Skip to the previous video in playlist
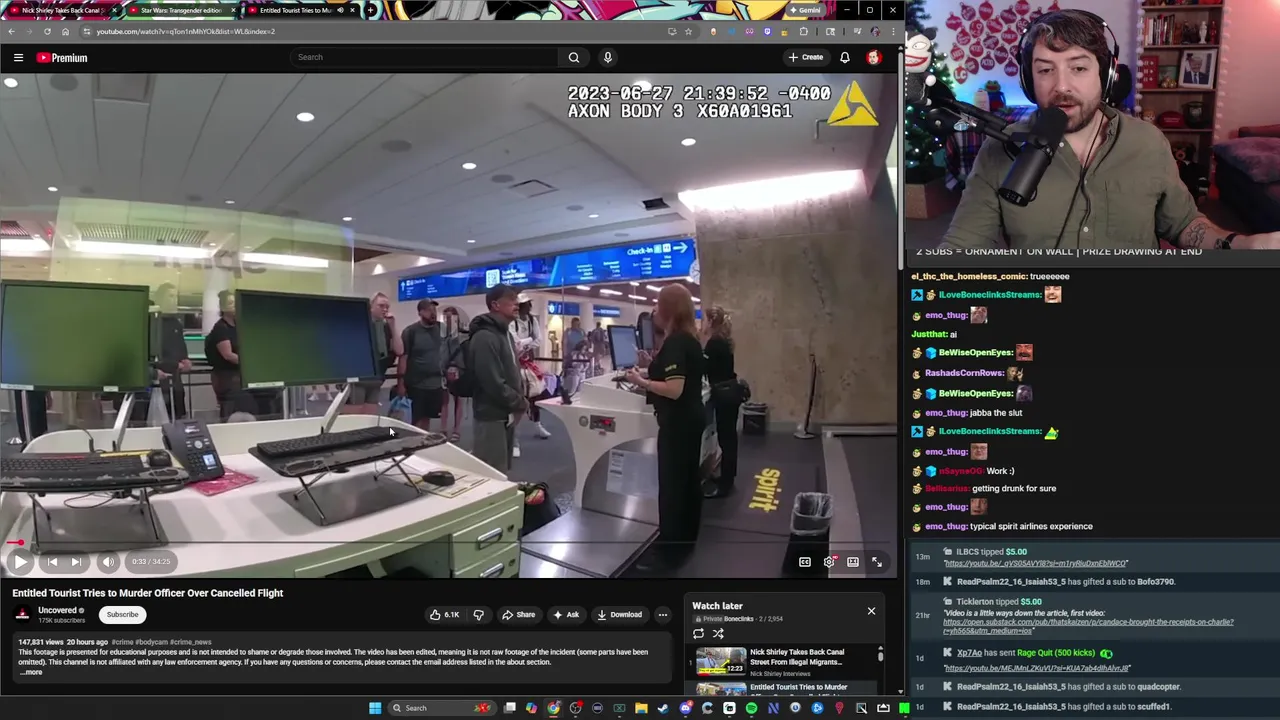The height and width of the screenshot is (720, 1280). [x=52, y=562]
